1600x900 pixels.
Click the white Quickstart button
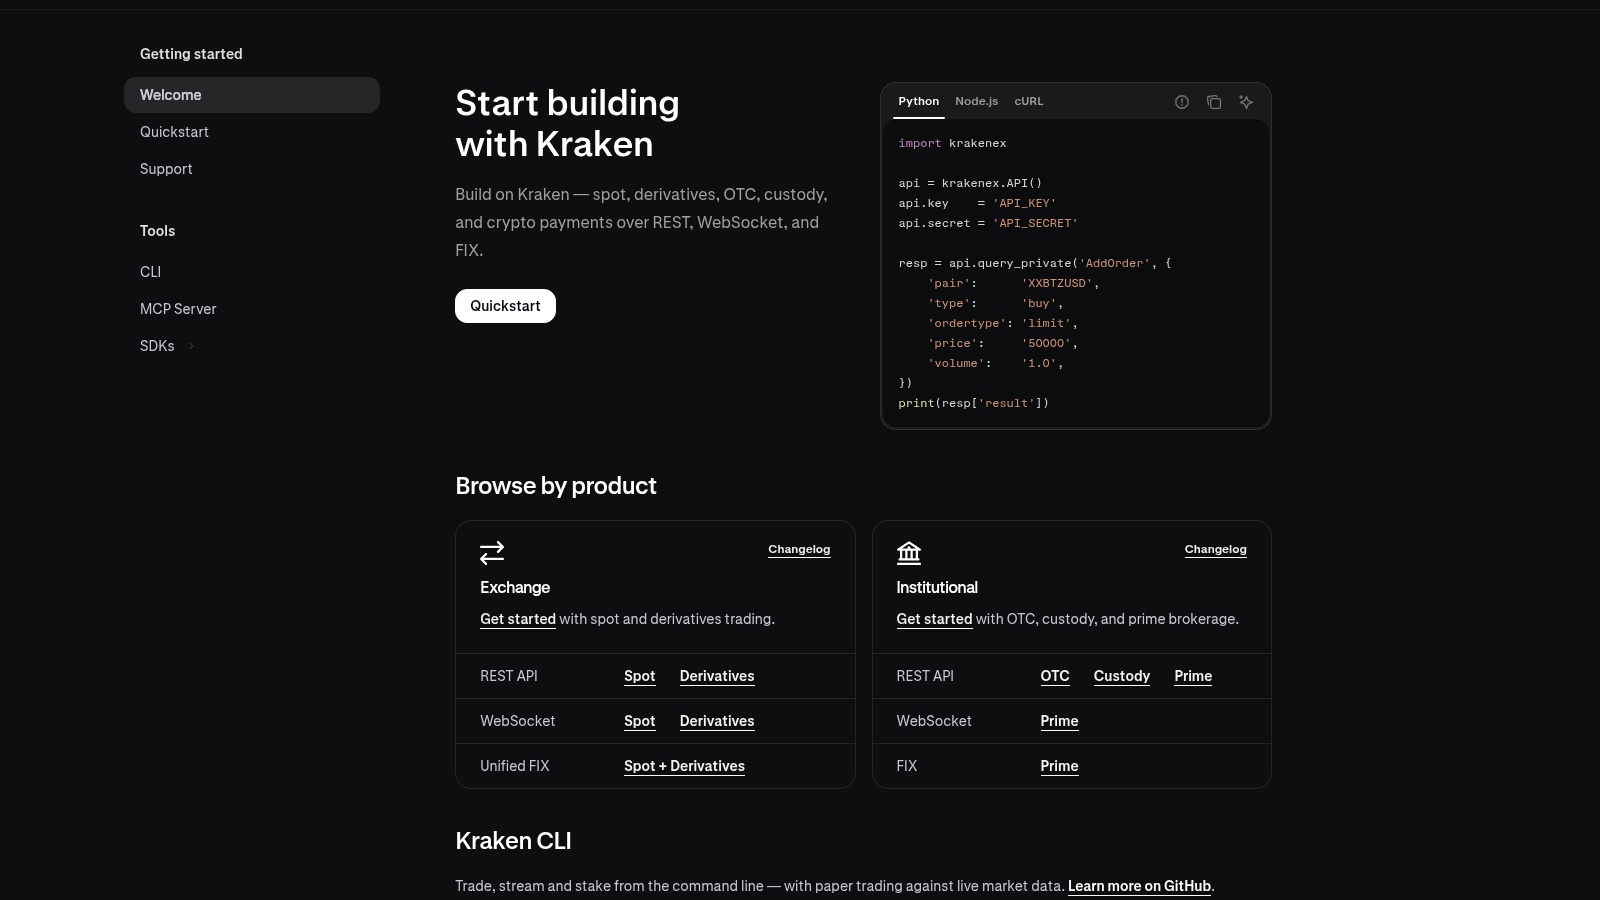tap(505, 306)
